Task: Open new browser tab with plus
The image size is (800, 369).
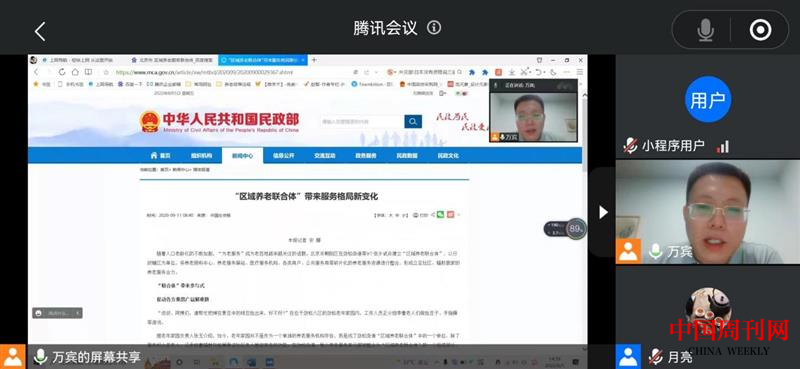Action: point(314,60)
